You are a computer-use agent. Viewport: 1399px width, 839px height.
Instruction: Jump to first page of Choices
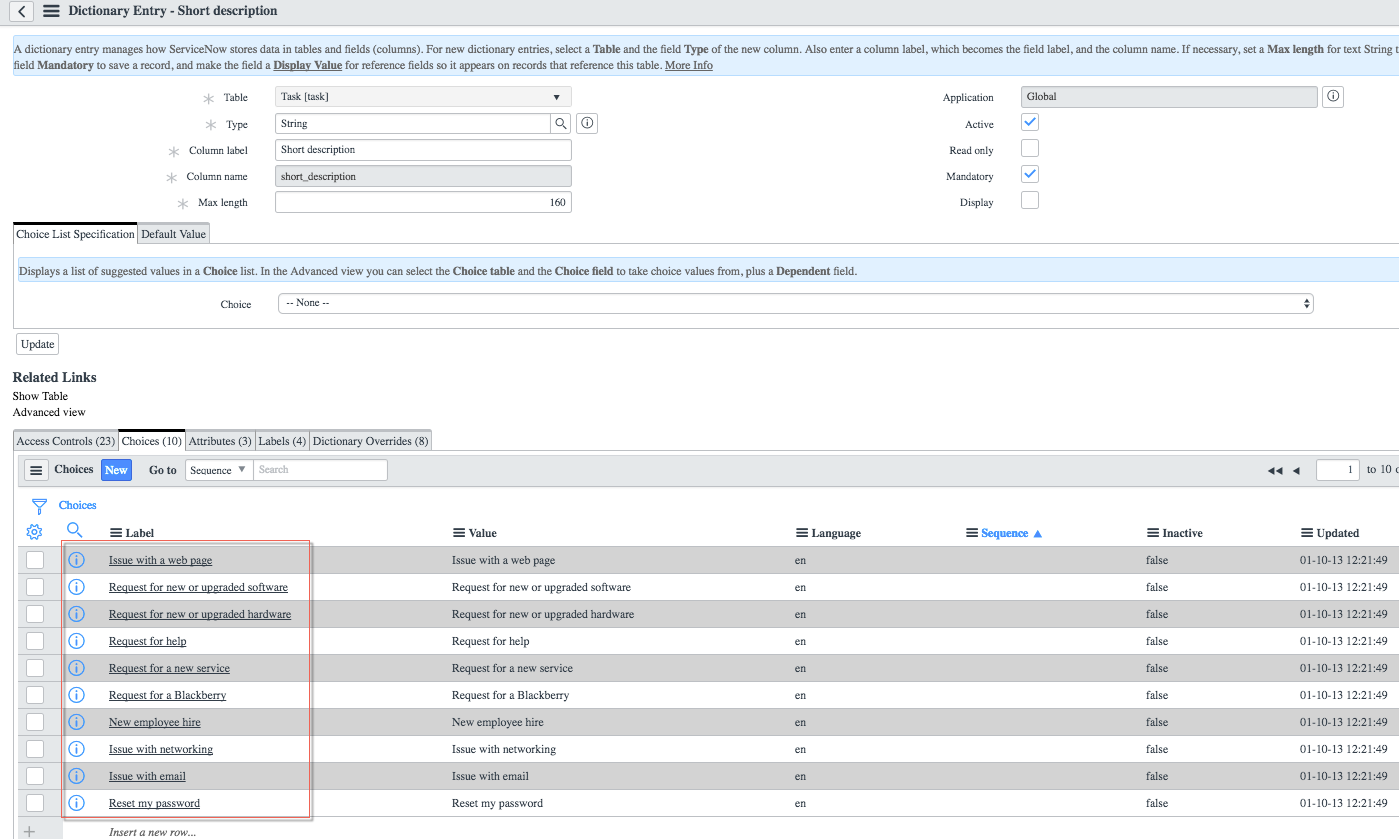(x=1274, y=471)
